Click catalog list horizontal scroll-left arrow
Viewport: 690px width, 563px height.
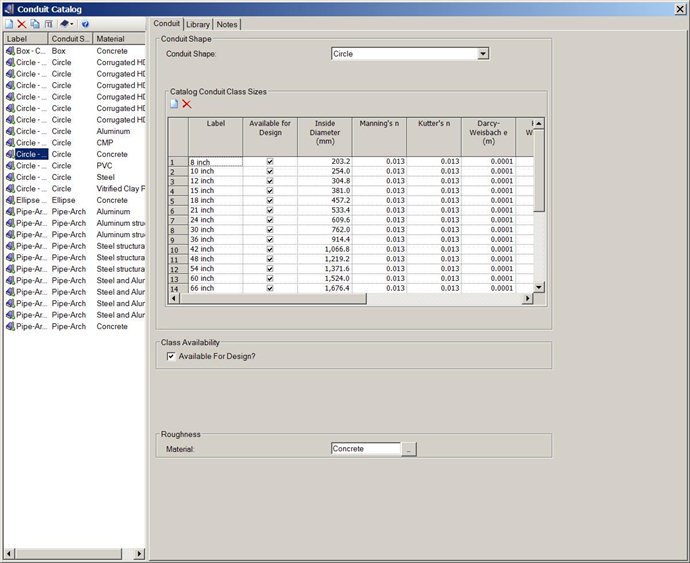9,553
